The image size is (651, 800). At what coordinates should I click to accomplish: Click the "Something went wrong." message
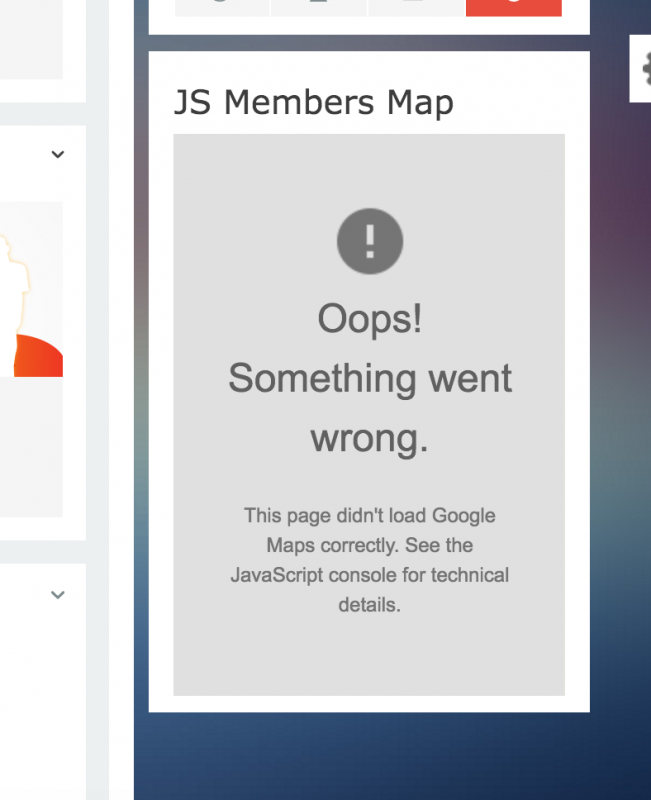click(x=370, y=408)
